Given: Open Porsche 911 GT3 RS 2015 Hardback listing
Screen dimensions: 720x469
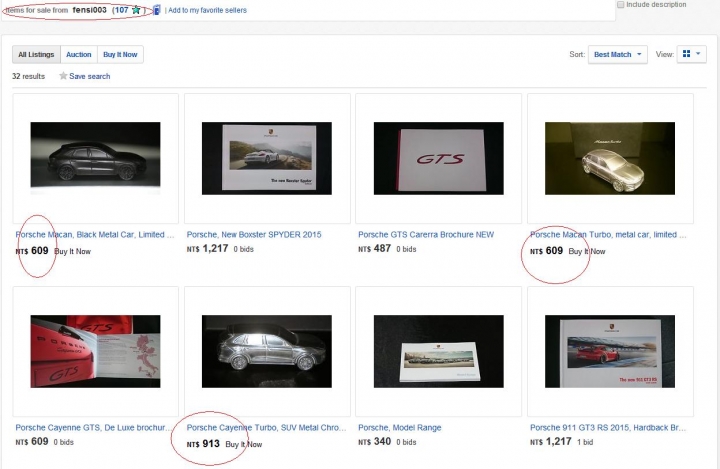Looking at the screenshot, I should click(x=608, y=427).
